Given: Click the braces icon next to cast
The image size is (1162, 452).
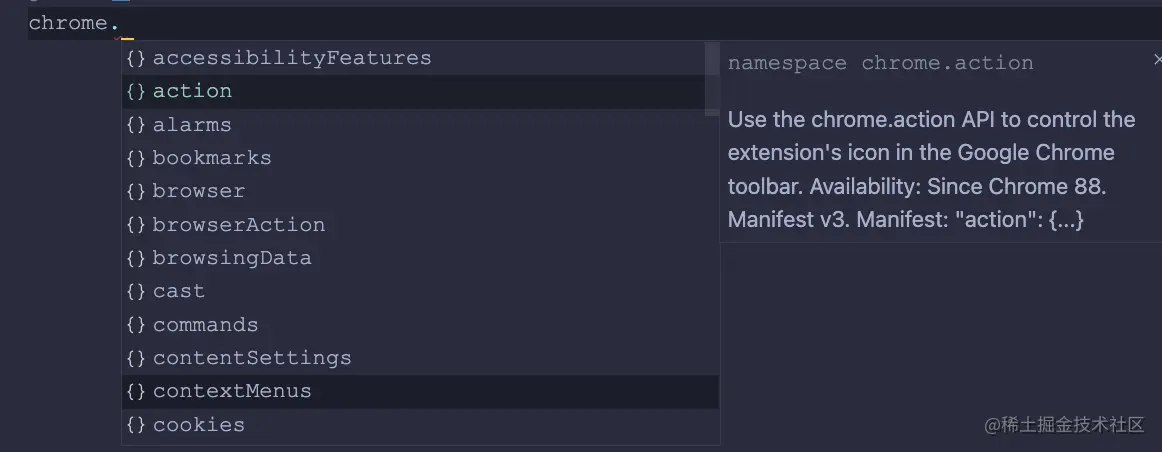Looking at the screenshot, I should [136, 291].
